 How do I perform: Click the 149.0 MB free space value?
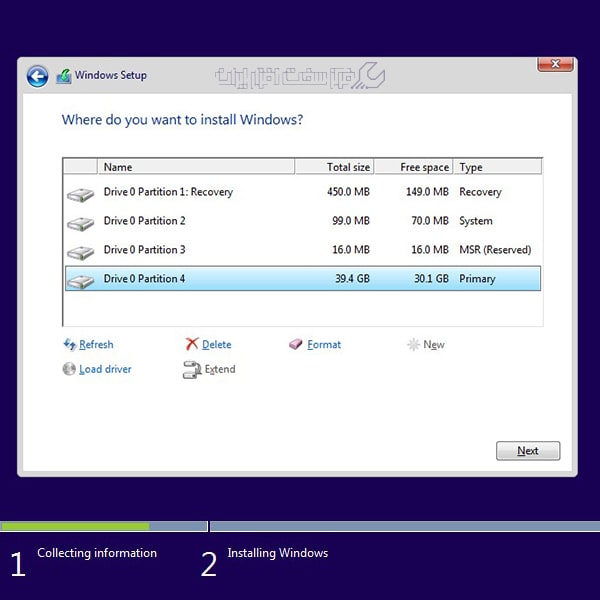click(x=427, y=192)
